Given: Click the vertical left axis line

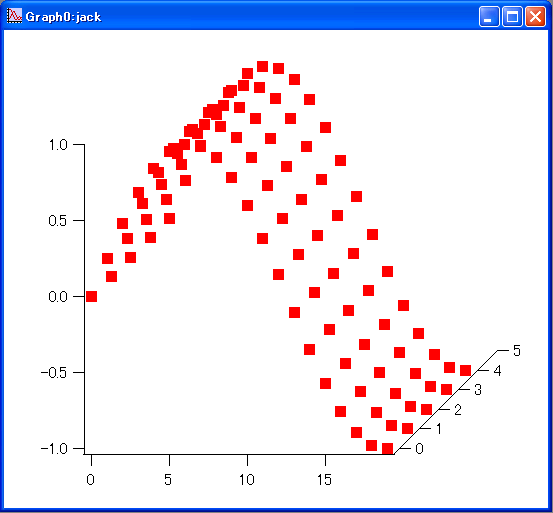Looking at the screenshot, I should click(84, 299).
